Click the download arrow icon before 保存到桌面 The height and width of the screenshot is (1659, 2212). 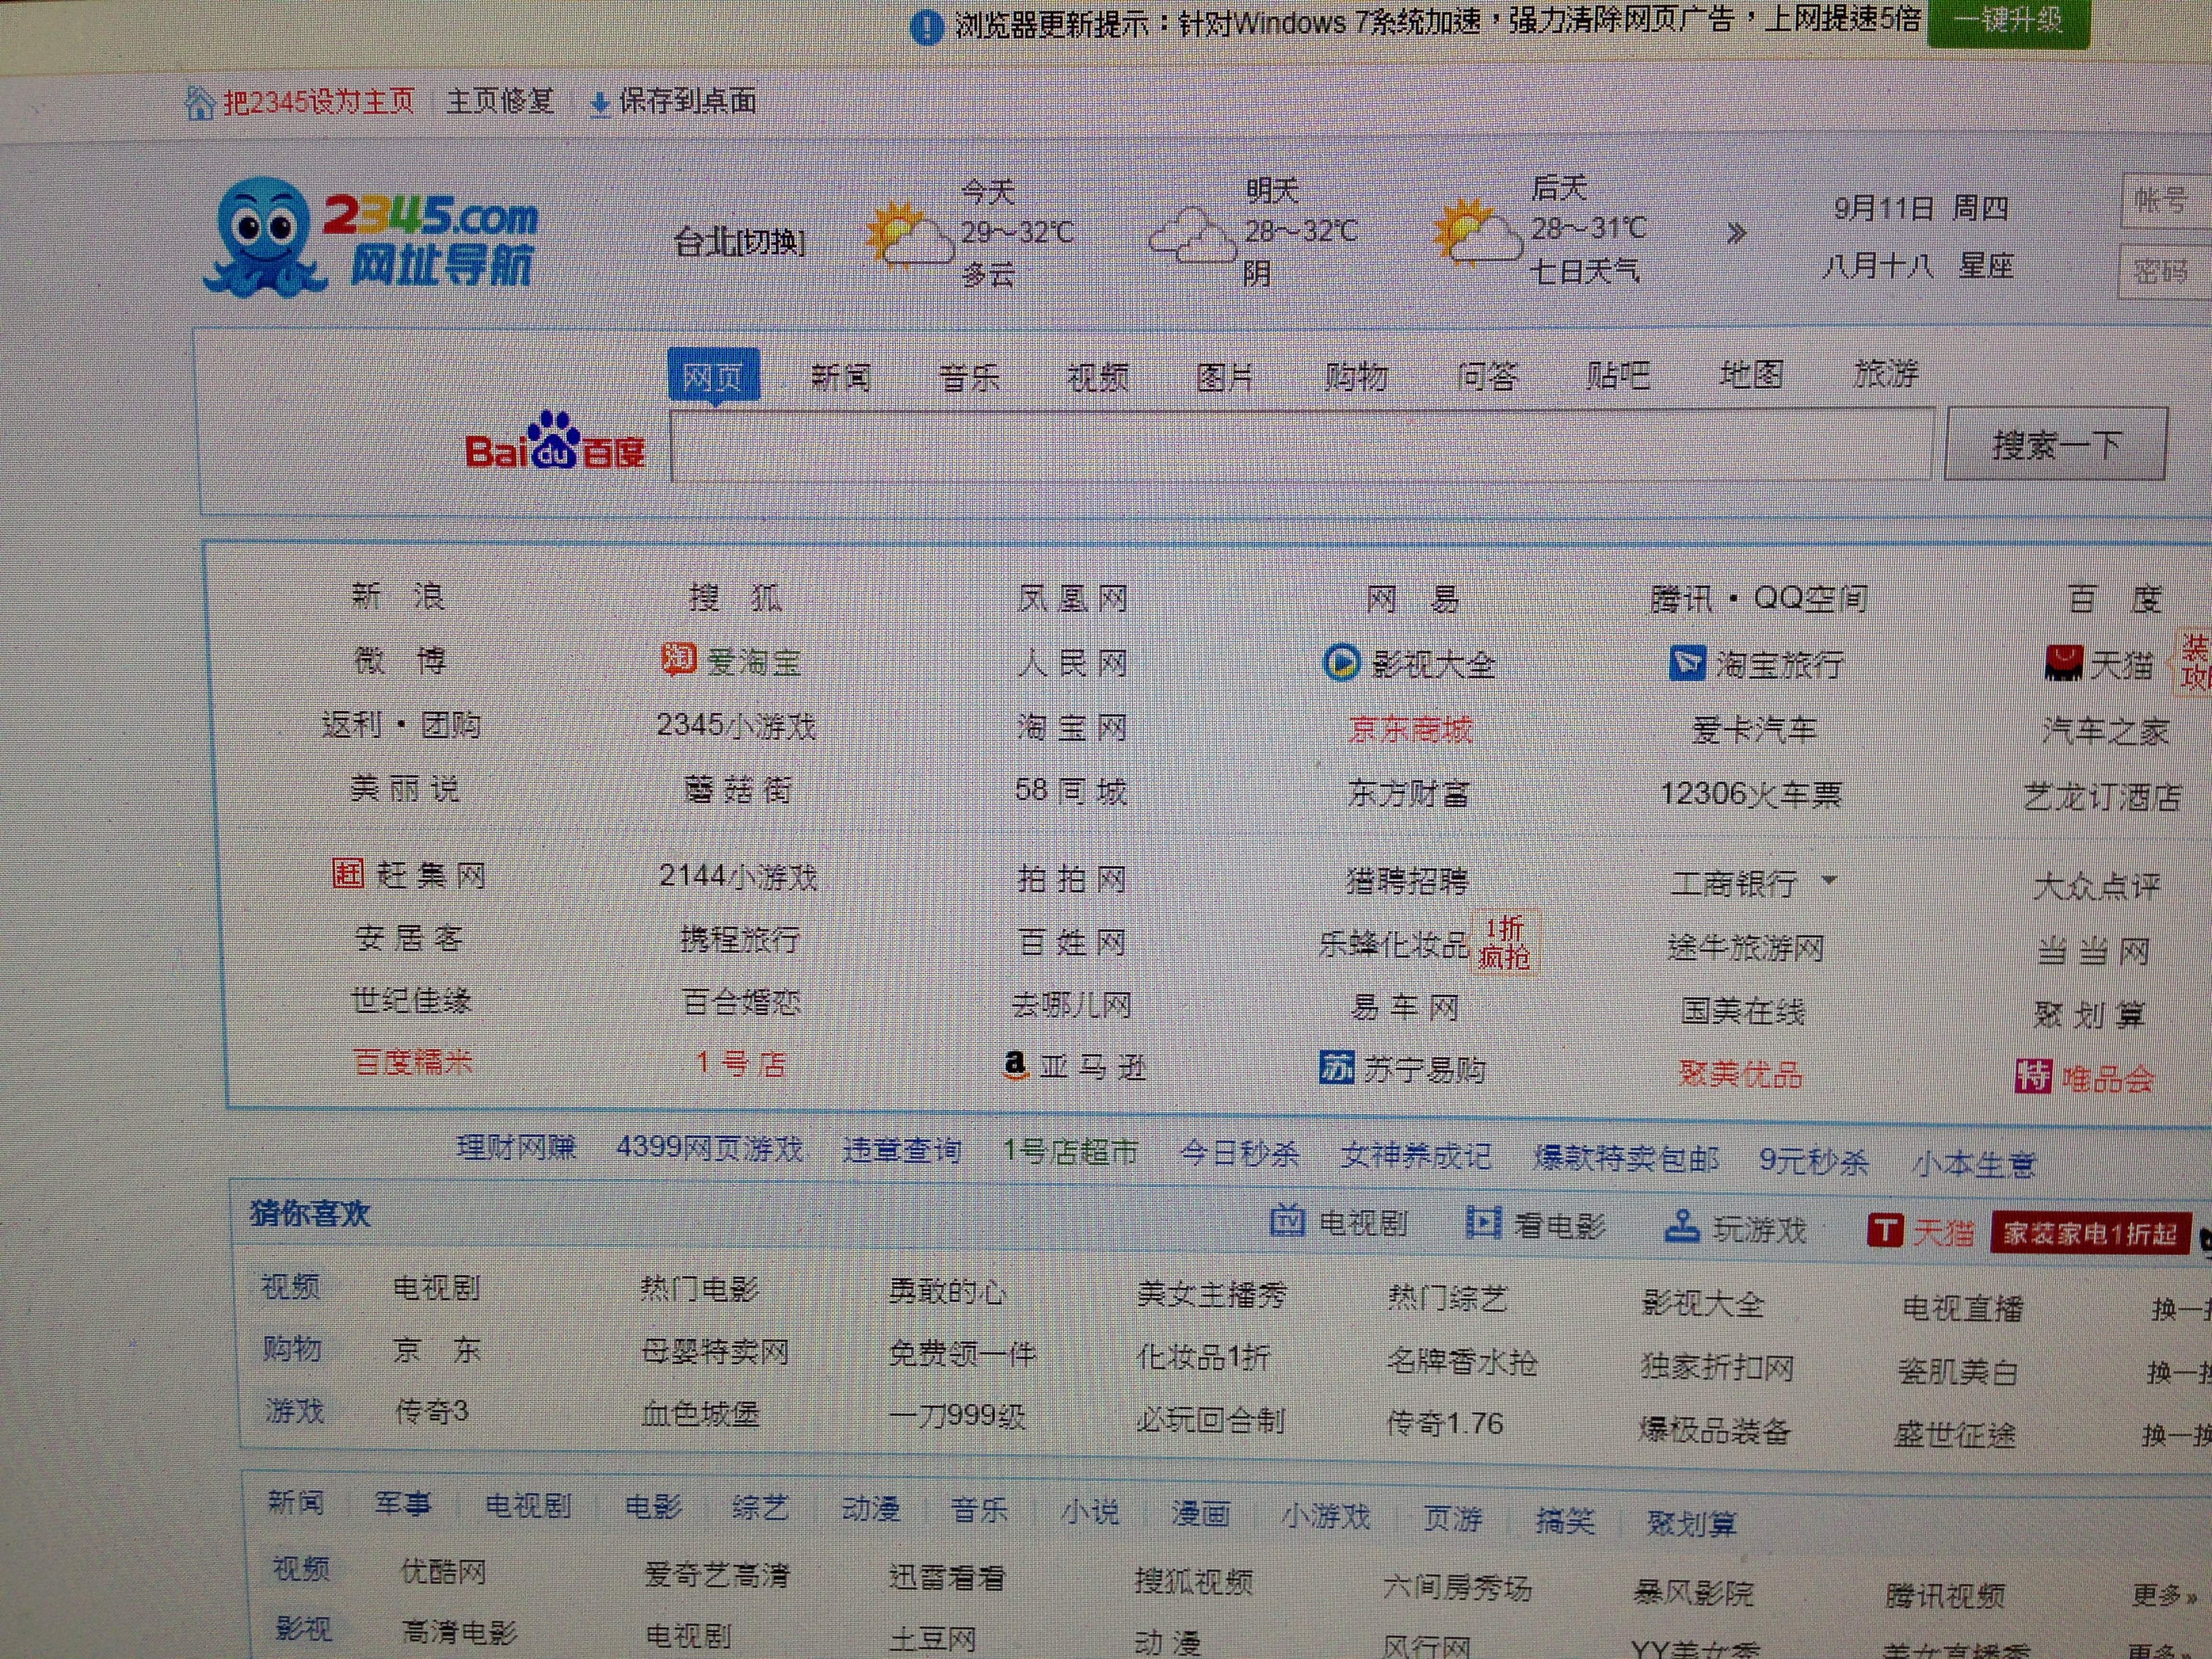(x=600, y=104)
